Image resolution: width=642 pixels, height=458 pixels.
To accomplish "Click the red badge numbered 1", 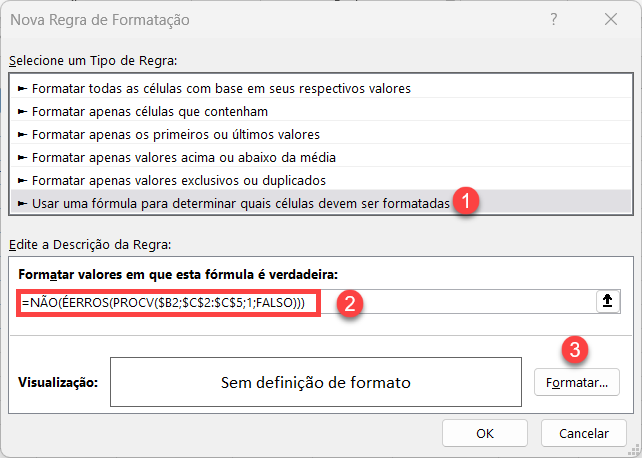I will point(465,201).
